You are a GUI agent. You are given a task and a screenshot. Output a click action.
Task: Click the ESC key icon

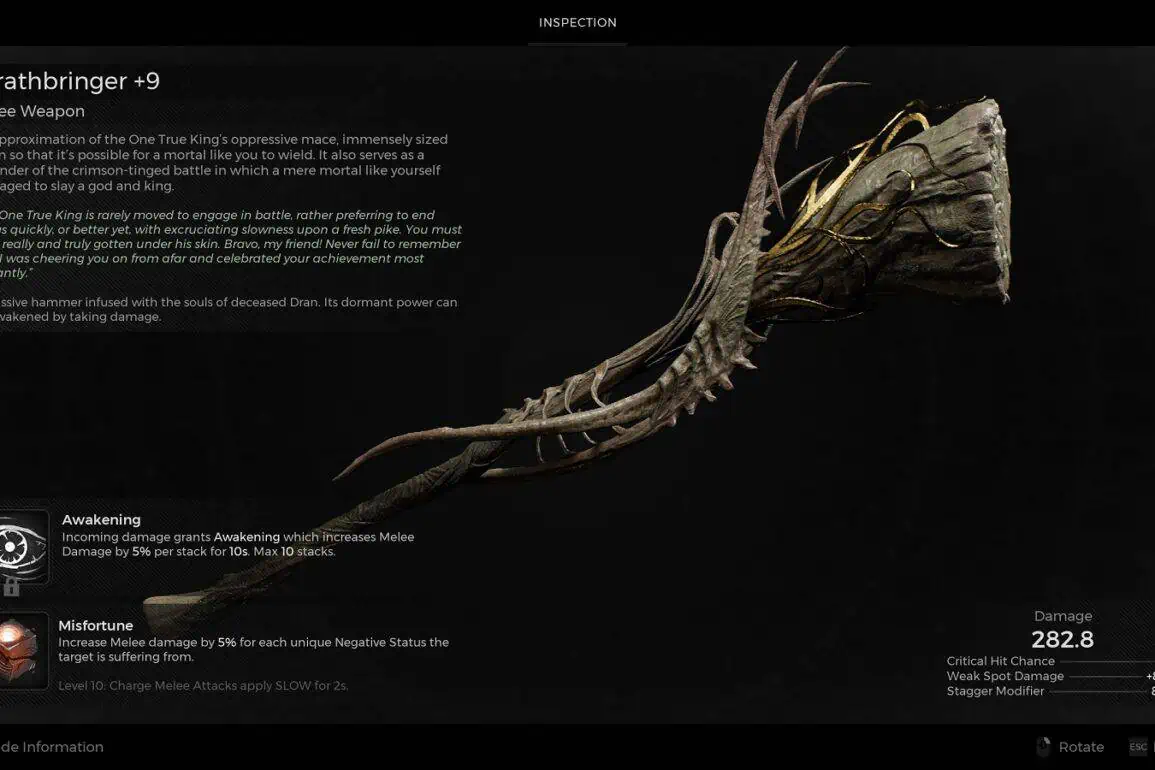coord(1138,746)
